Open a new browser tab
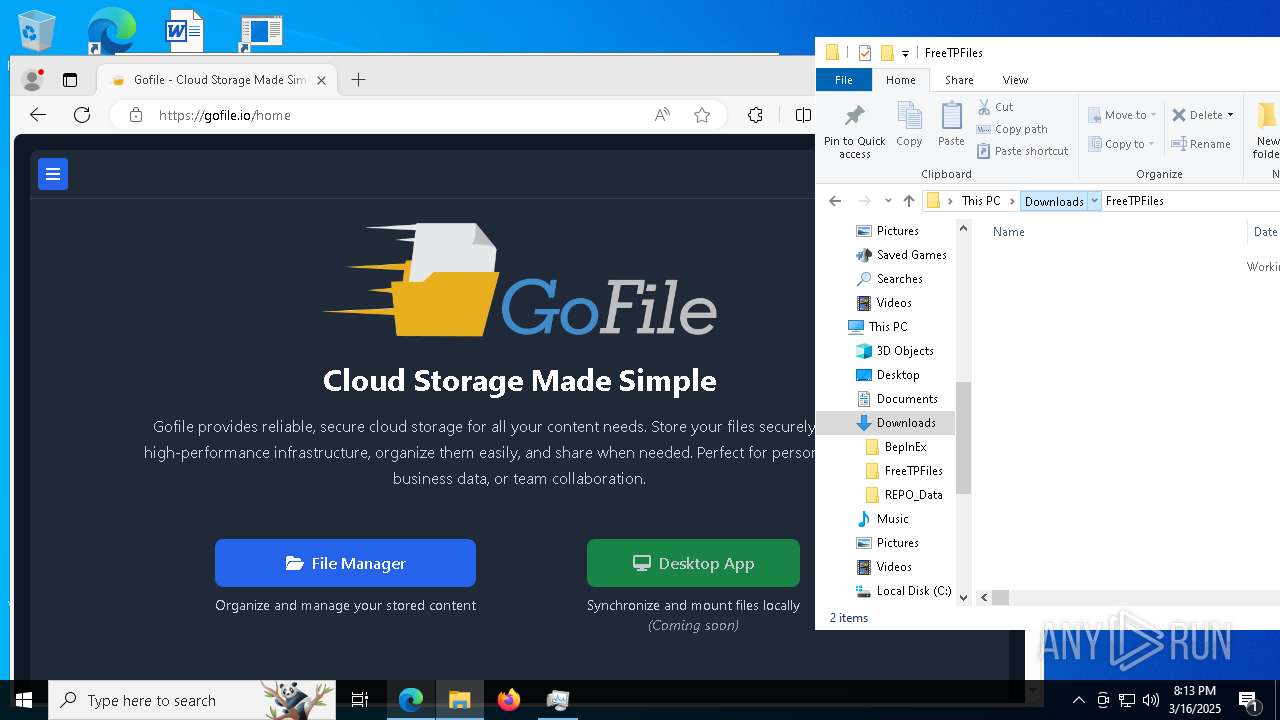Viewport: 1280px width, 720px height. pyautogui.click(x=358, y=80)
